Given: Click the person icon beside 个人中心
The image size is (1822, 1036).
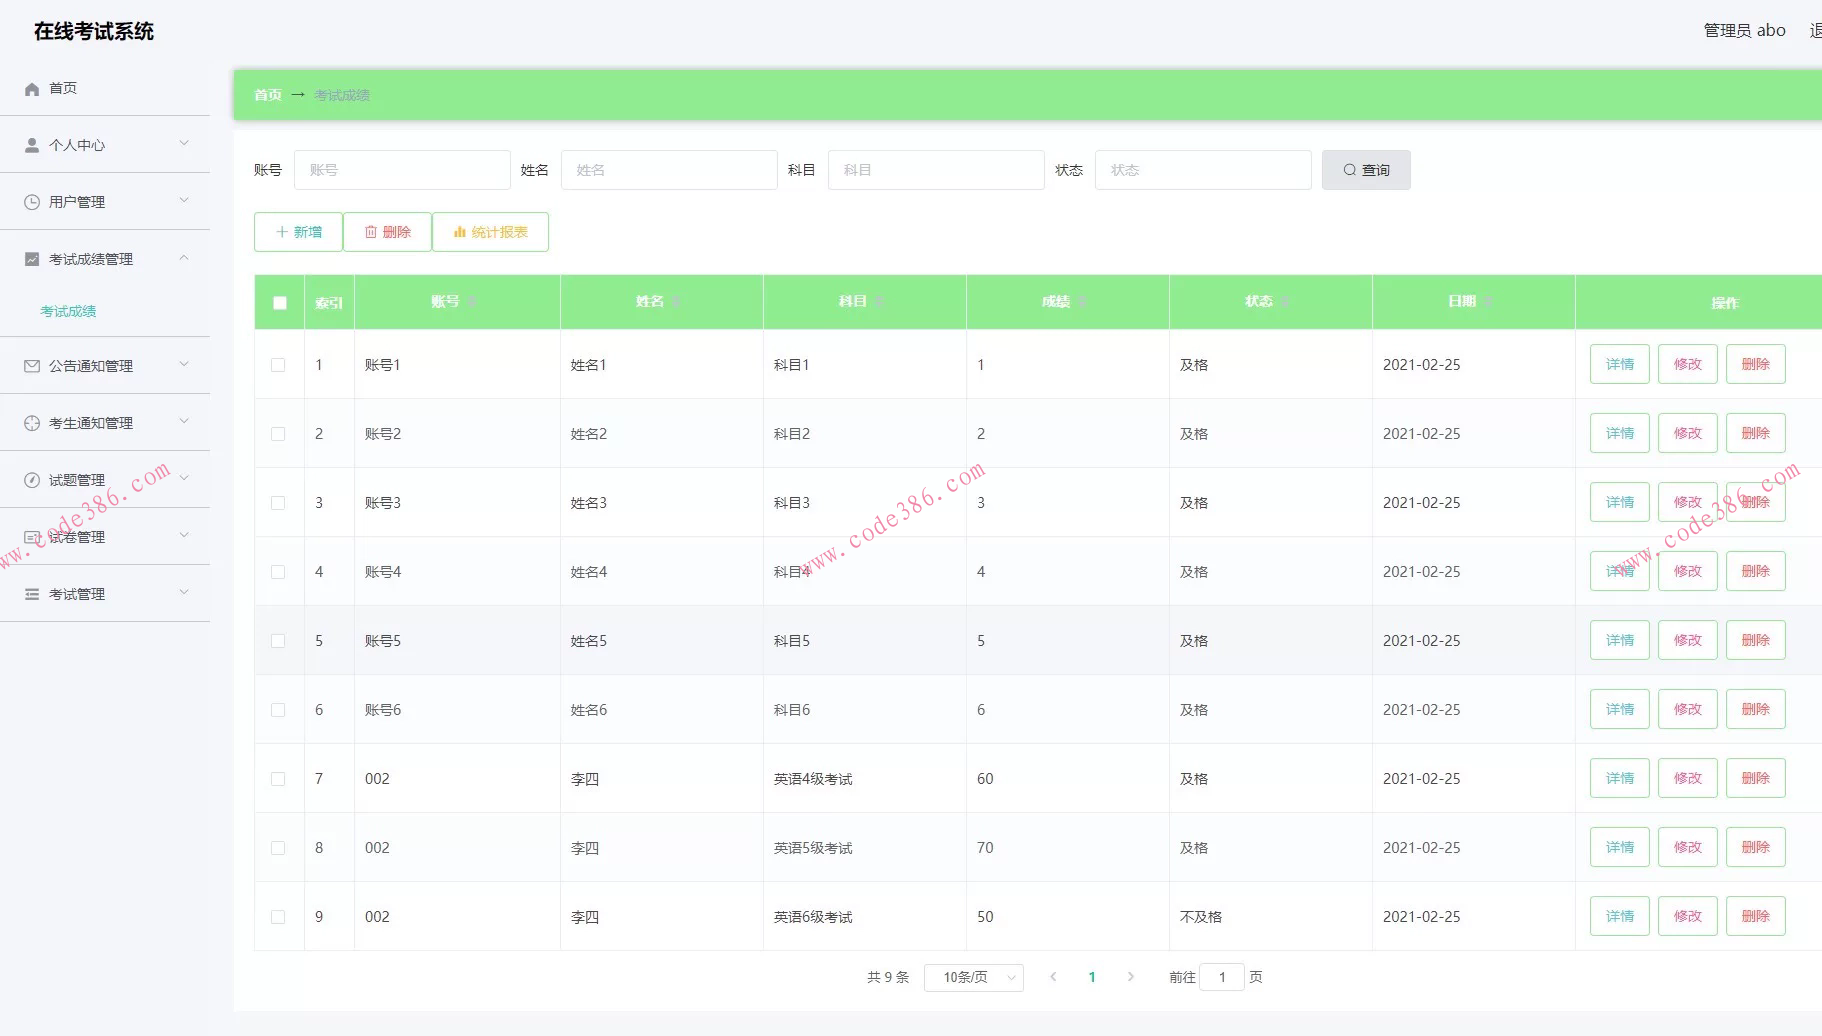Looking at the screenshot, I should point(32,146).
